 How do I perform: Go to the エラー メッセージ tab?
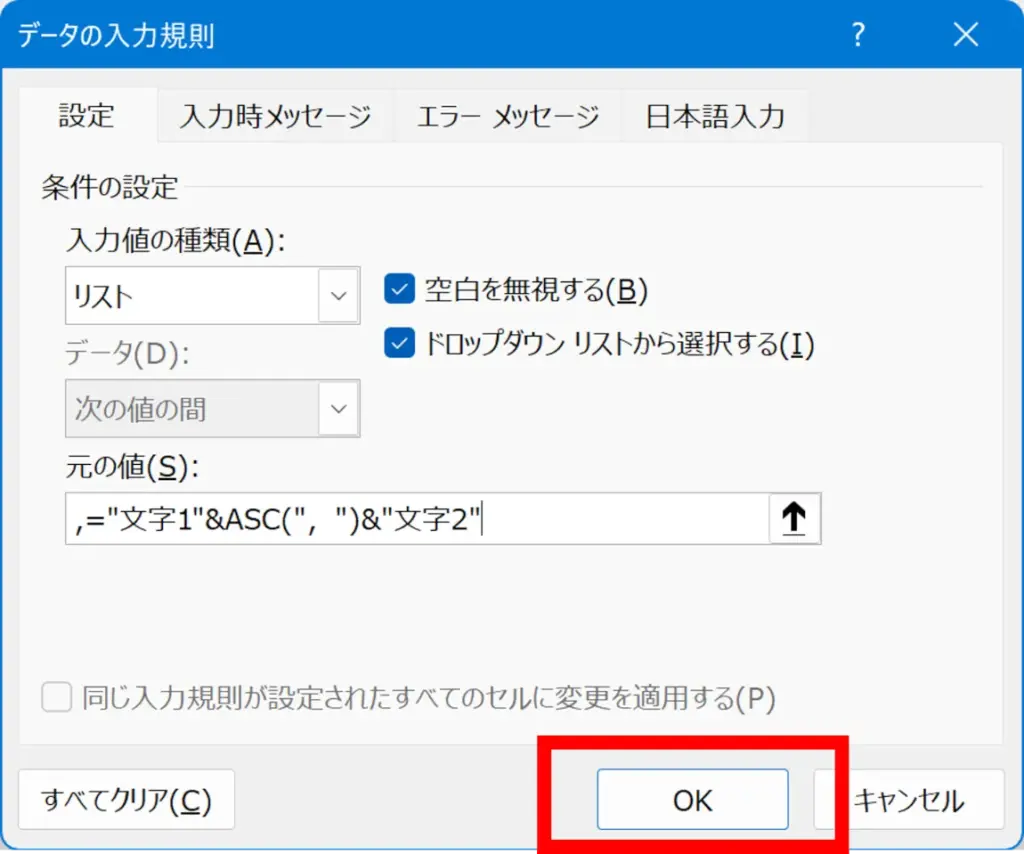[x=508, y=116]
